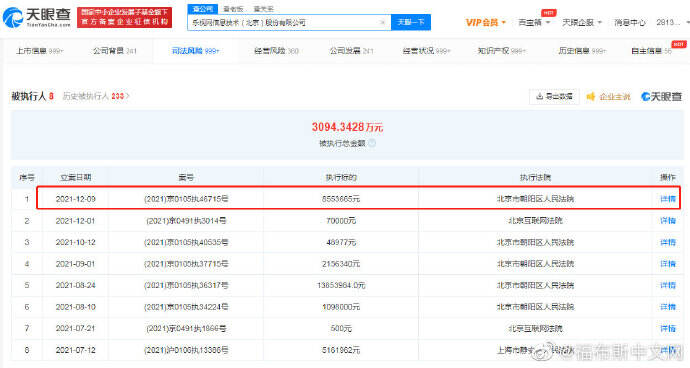Clear the search box with the × icon

pos(382,22)
